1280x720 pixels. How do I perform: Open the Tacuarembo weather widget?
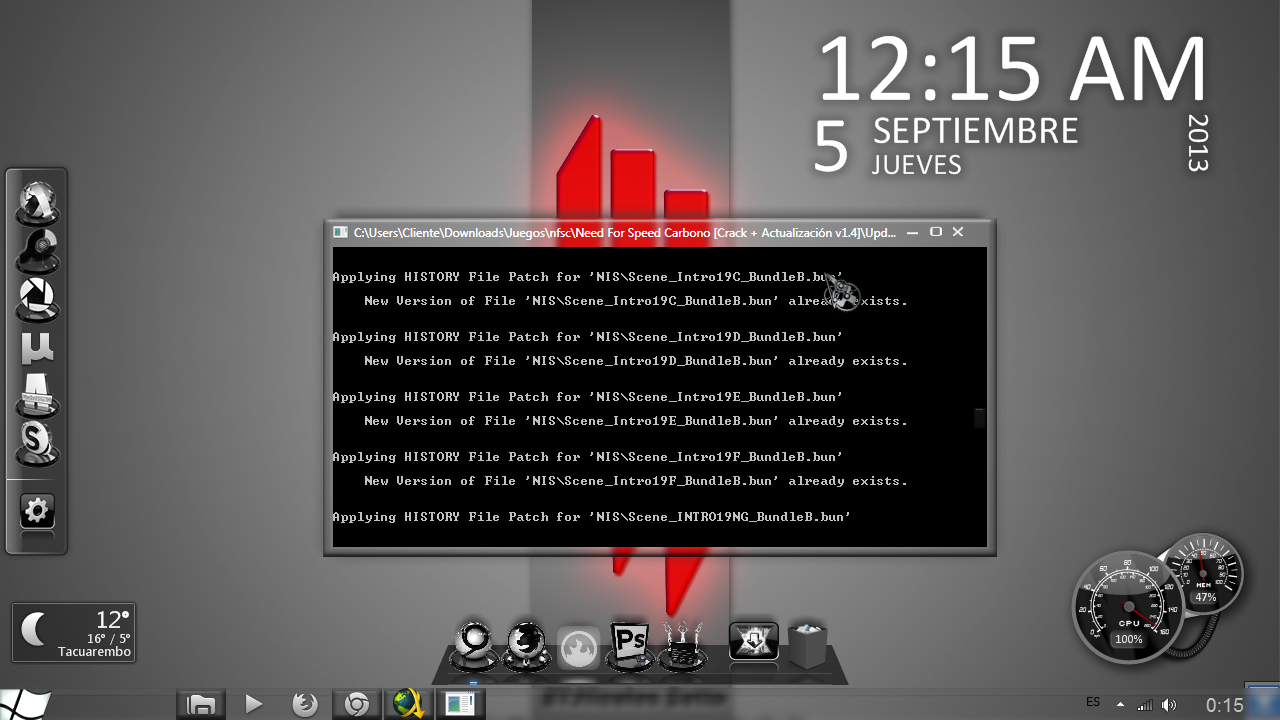pos(74,632)
